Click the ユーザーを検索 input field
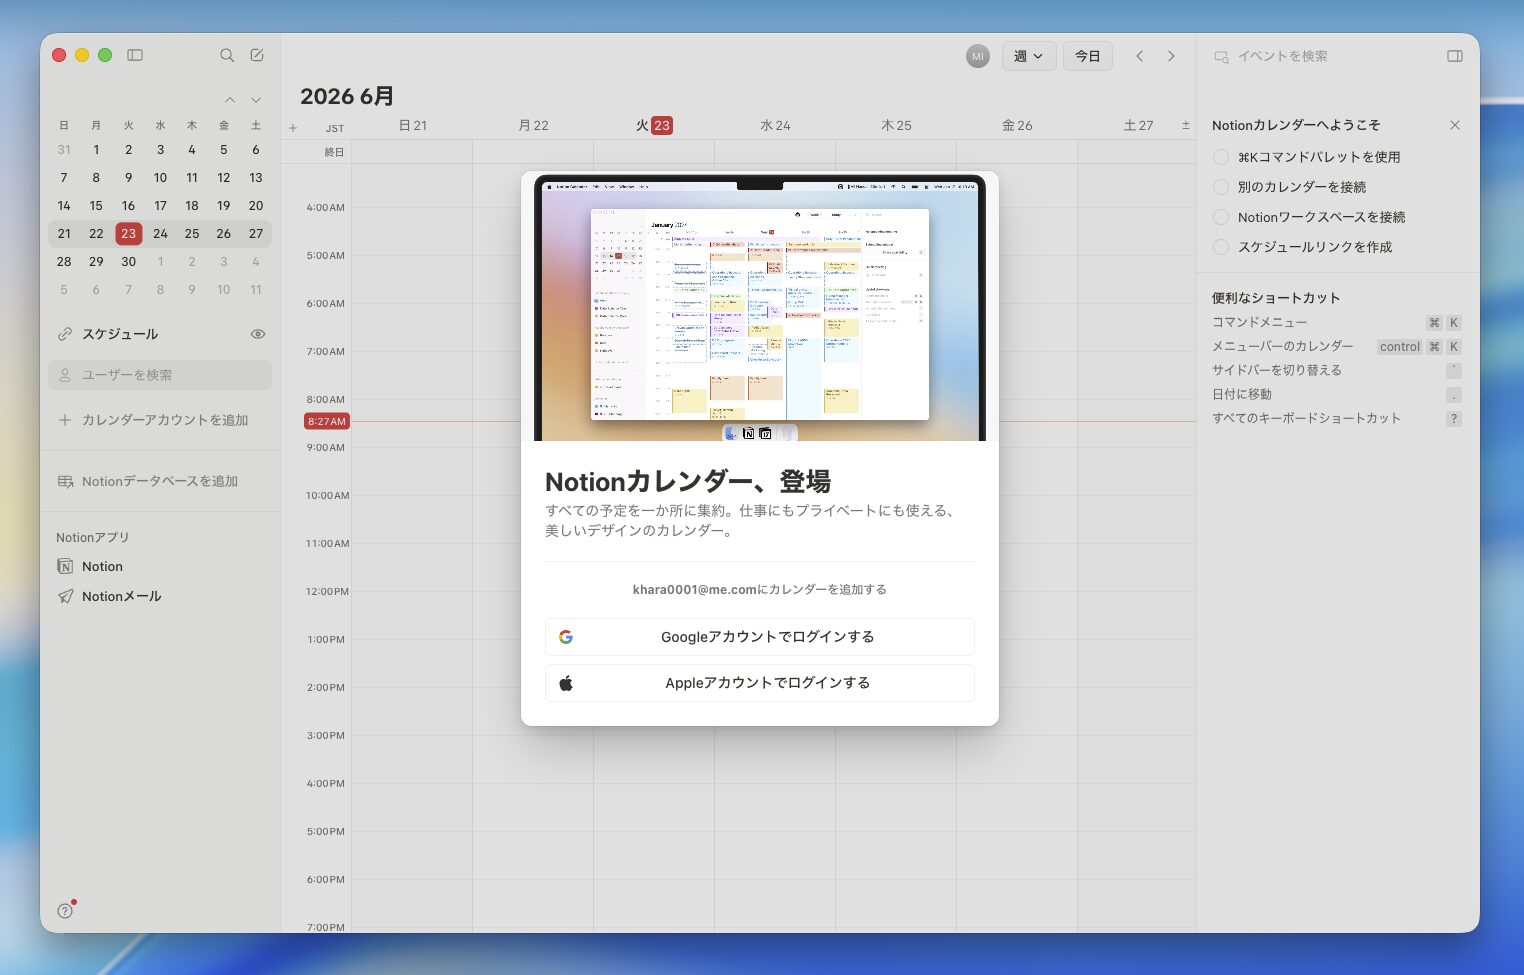This screenshot has width=1524, height=975. (160, 375)
